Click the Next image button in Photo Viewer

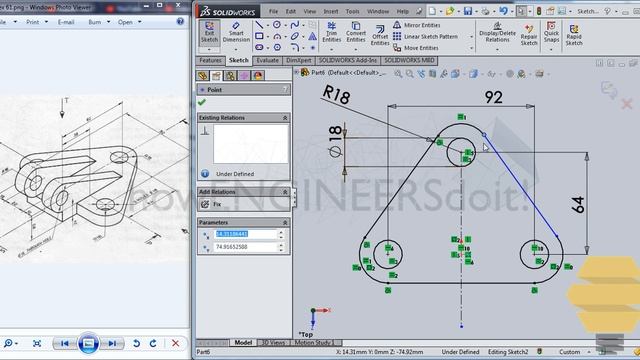pos(112,344)
